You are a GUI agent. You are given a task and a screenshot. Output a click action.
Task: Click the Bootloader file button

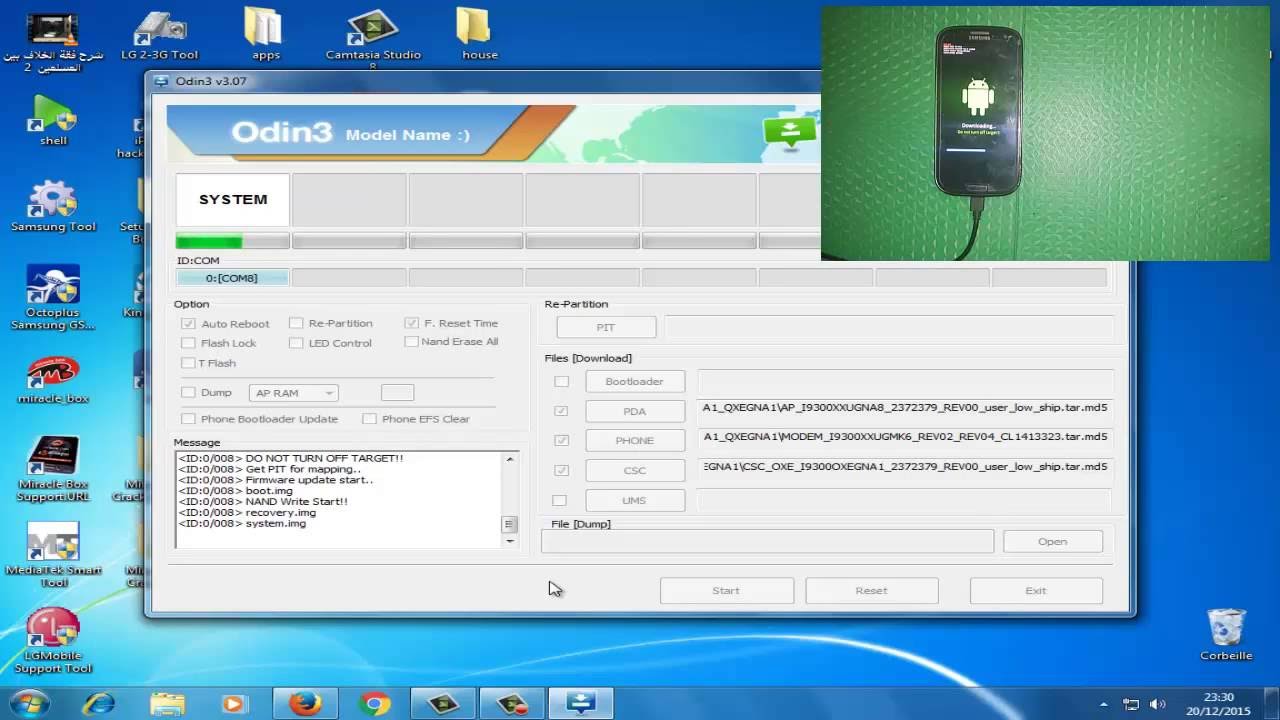click(635, 381)
